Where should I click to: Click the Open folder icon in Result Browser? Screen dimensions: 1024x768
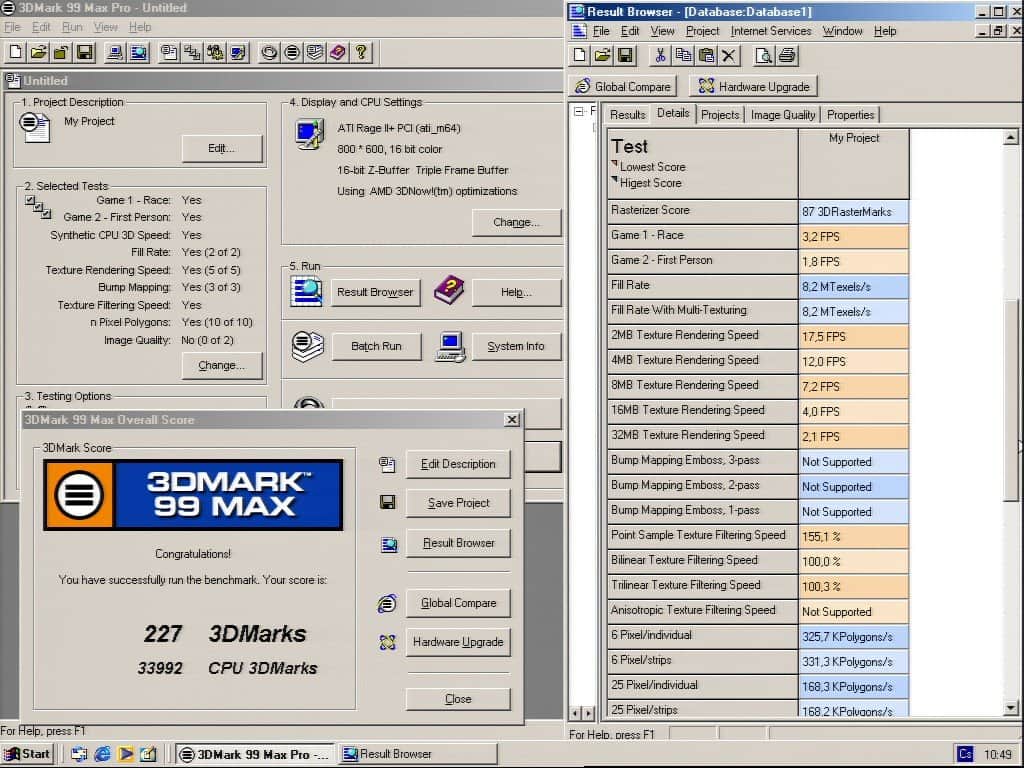click(602, 56)
